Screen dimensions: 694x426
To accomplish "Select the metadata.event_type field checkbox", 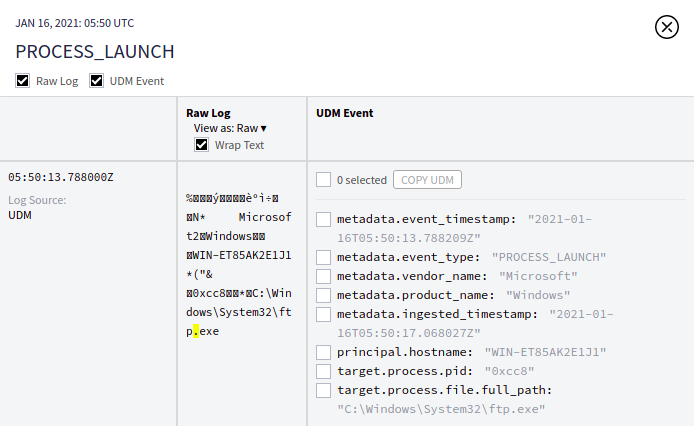I will [323, 257].
